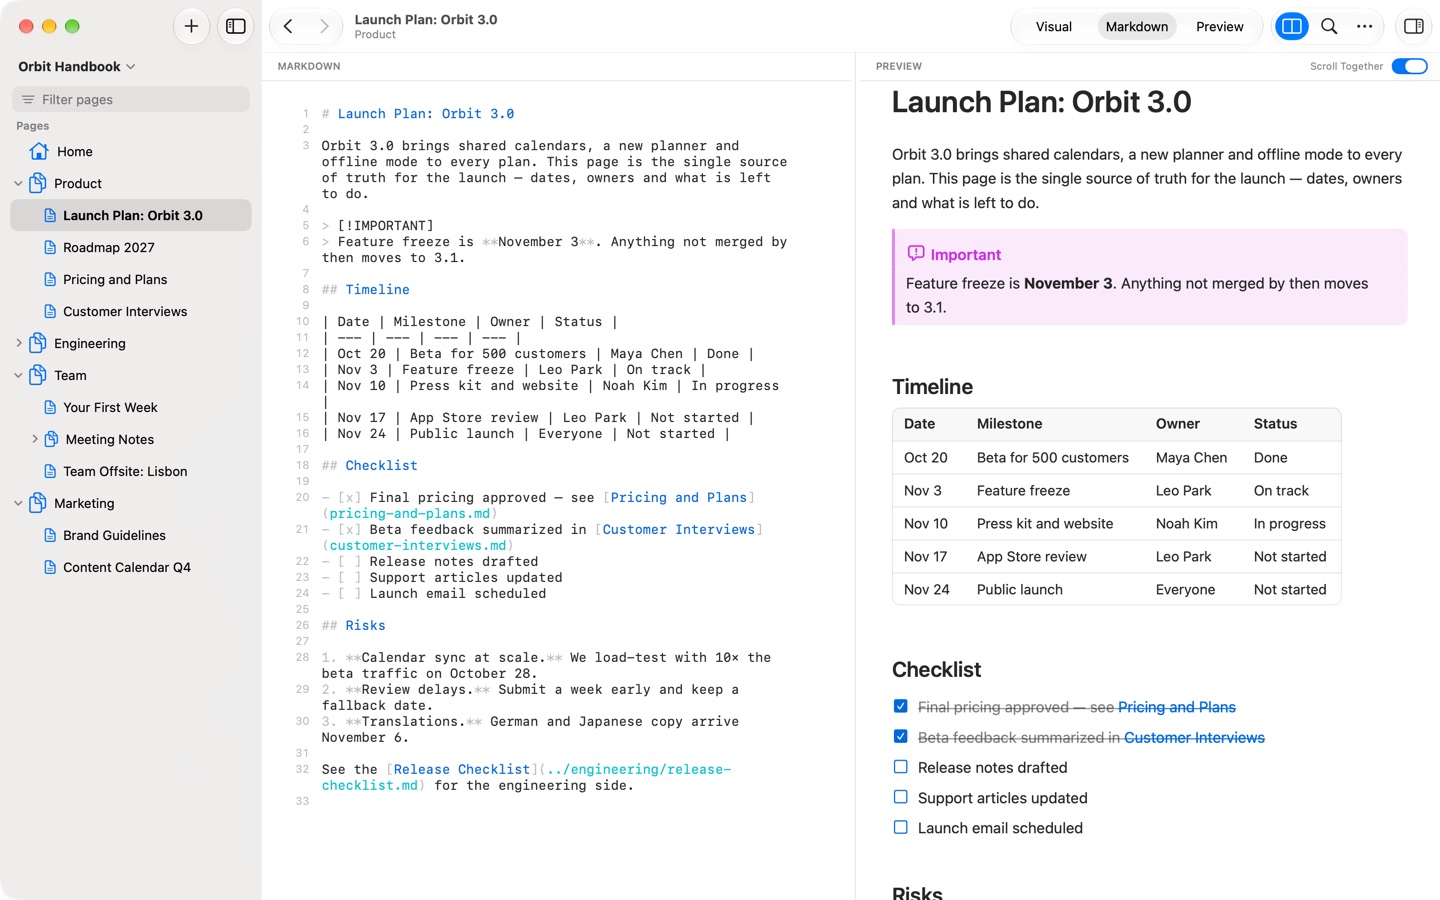Collapse the Product section chevron
The width and height of the screenshot is (1440, 900).
click(18, 183)
